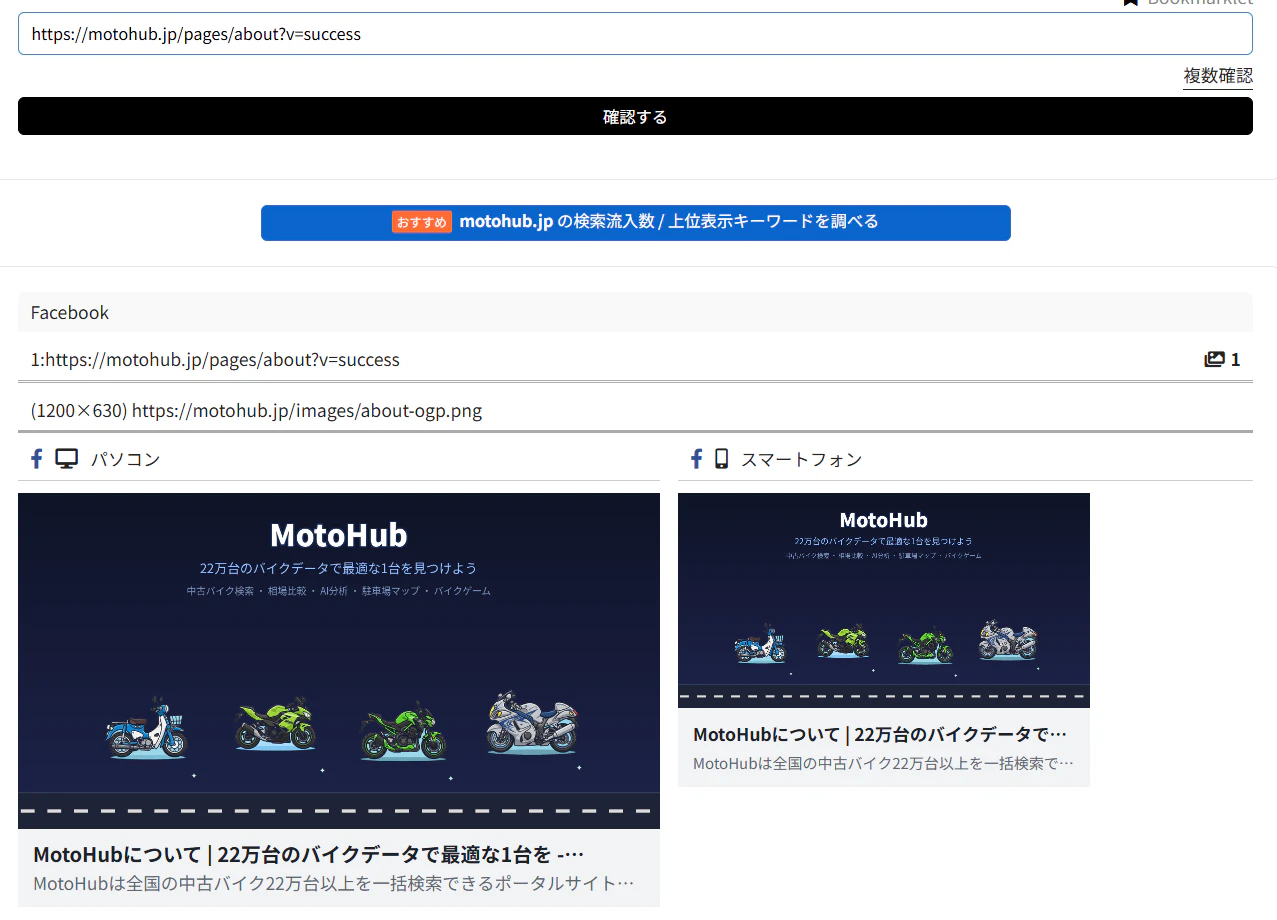Click the Facebook icon beside スマートフォン

697,459
